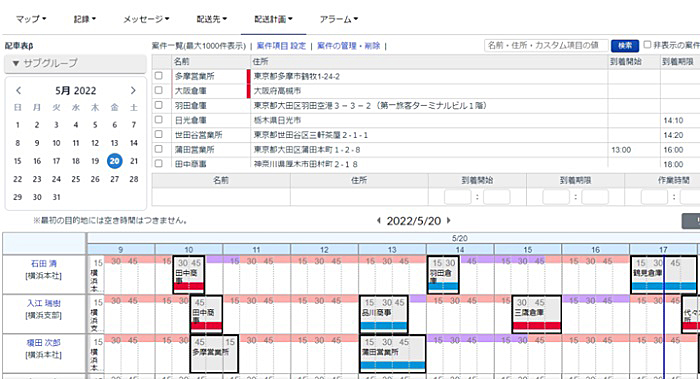Viewport: 700px width, 379px height.
Task: Click address 東京都多摩市鶴牧1-24-2
Action: pyautogui.click(x=297, y=76)
